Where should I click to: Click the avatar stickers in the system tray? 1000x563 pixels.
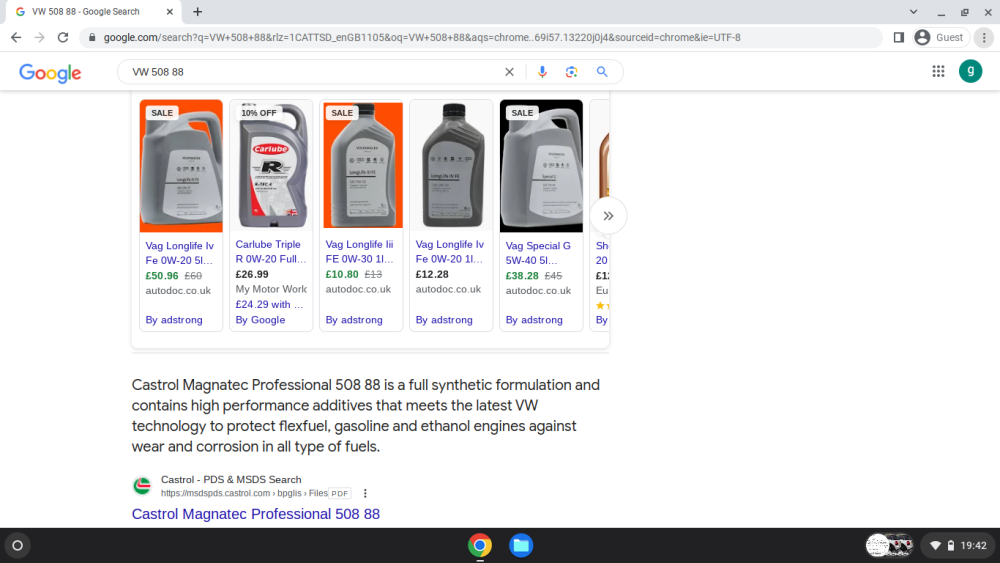click(x=889, y=546)
